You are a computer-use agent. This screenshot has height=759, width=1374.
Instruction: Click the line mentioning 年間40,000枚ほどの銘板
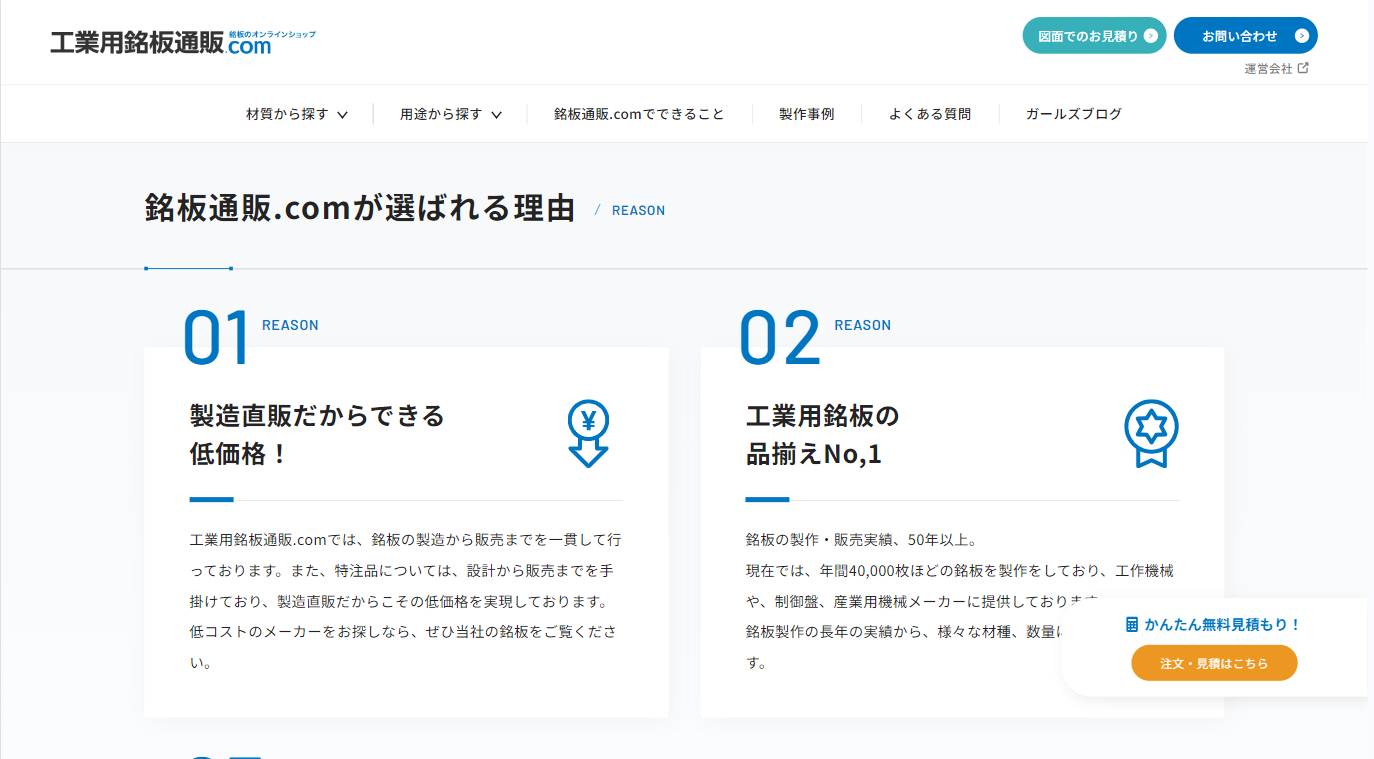(960, 571)
